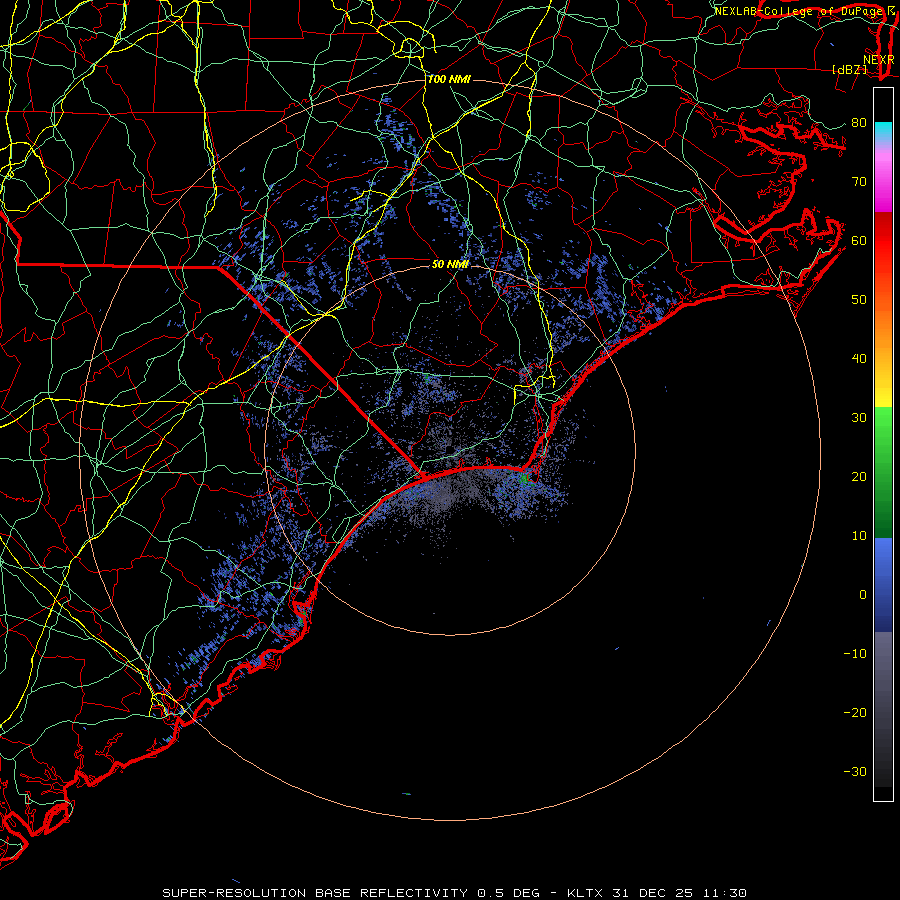Viewport: 900px width, 900px height.
Task: Click the 20 value on the dBZ scale
Action: [859, 476]
